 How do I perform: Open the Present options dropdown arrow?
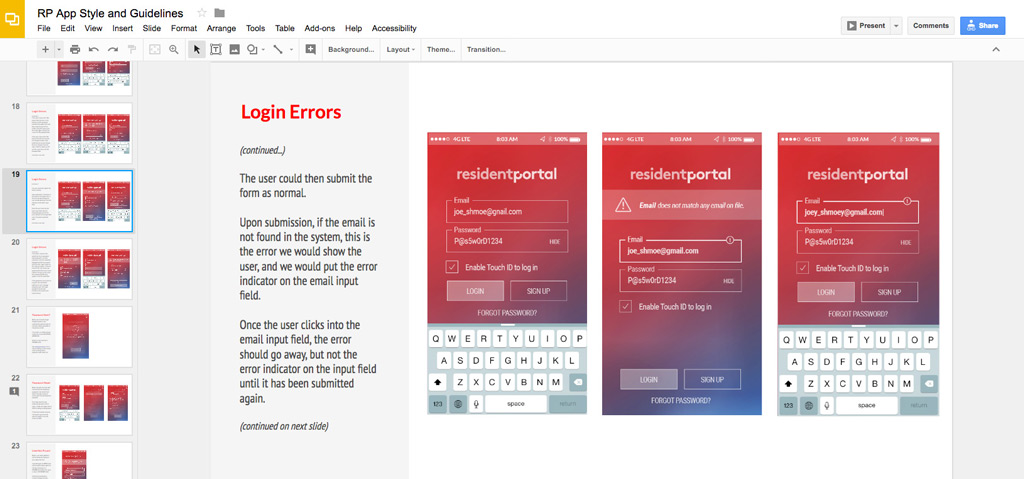pos(896,25)
